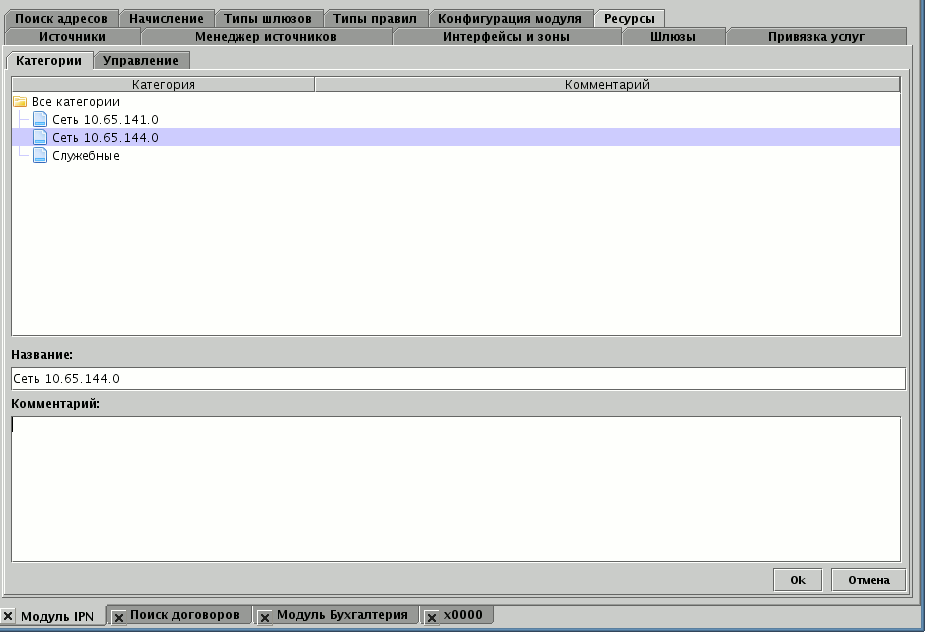Click document icon of Служебные category

click(40, 156)
